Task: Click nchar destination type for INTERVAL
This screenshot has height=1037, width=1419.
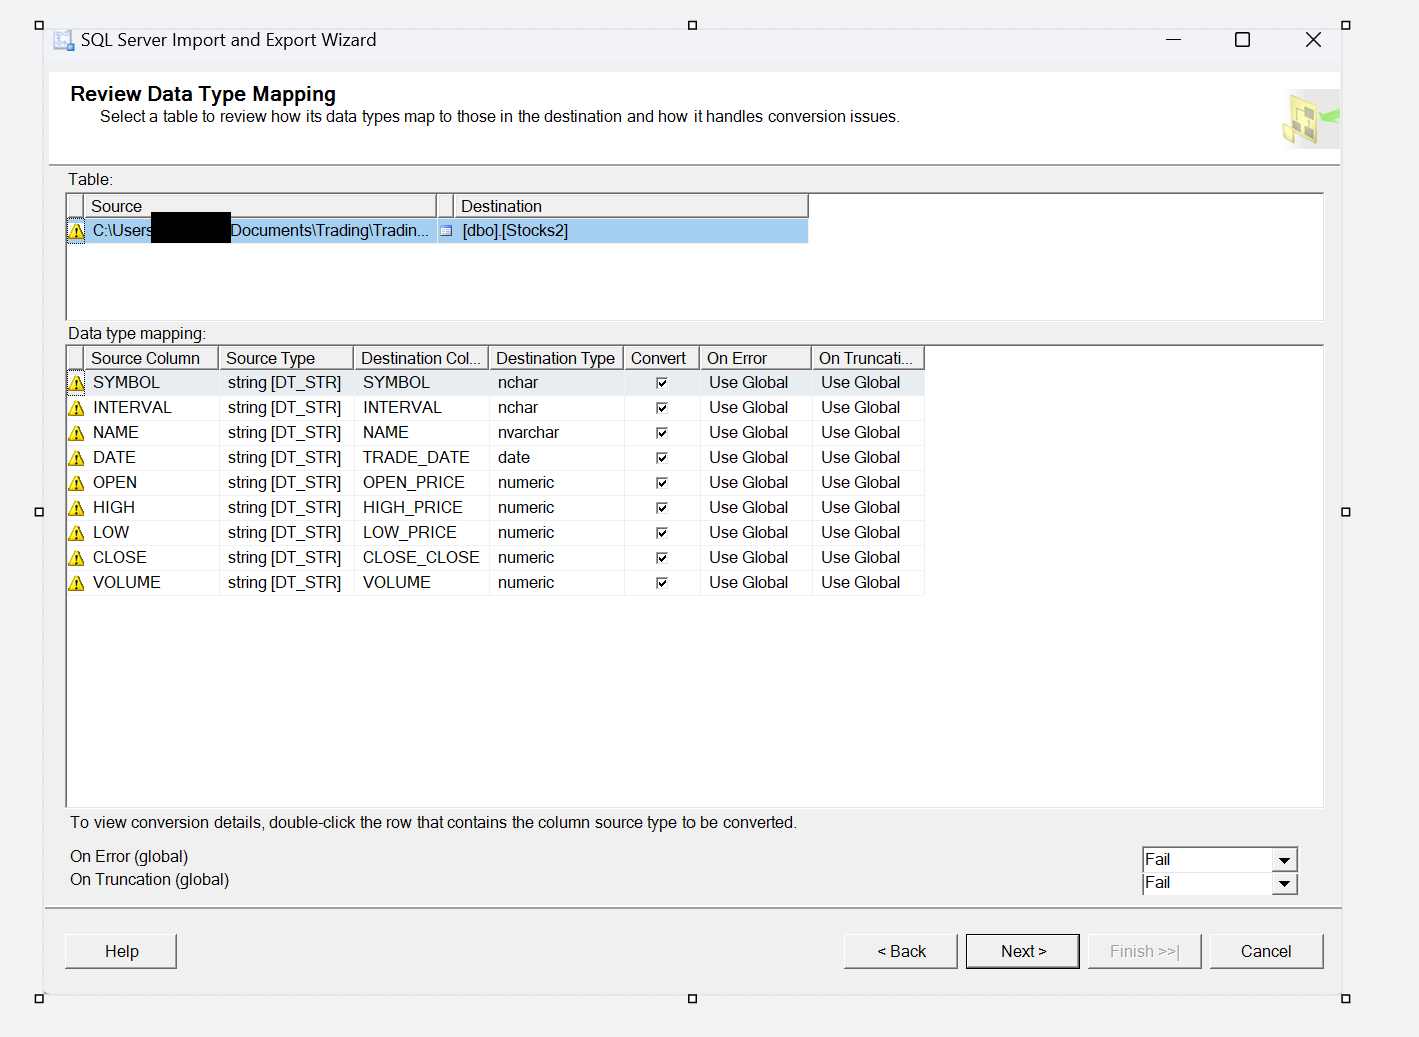Action: coord(556,408)
